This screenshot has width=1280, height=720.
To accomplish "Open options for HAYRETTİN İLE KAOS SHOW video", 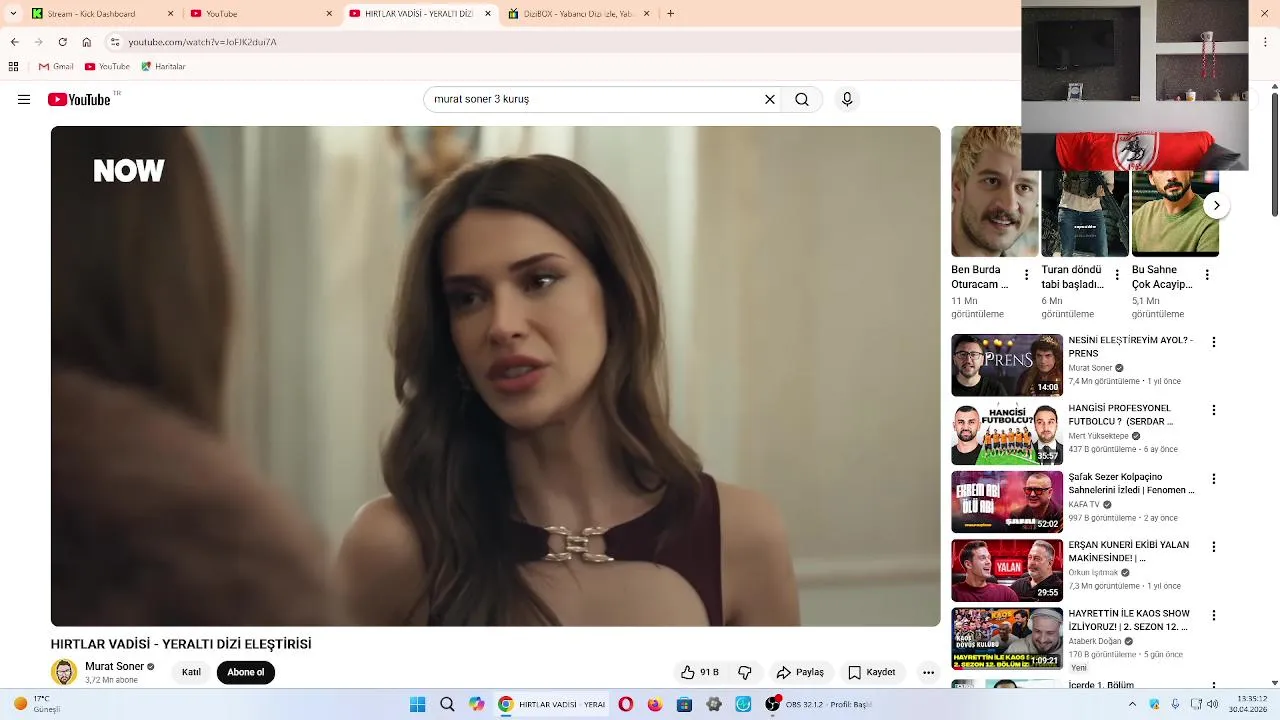I will click(1214, 615).
